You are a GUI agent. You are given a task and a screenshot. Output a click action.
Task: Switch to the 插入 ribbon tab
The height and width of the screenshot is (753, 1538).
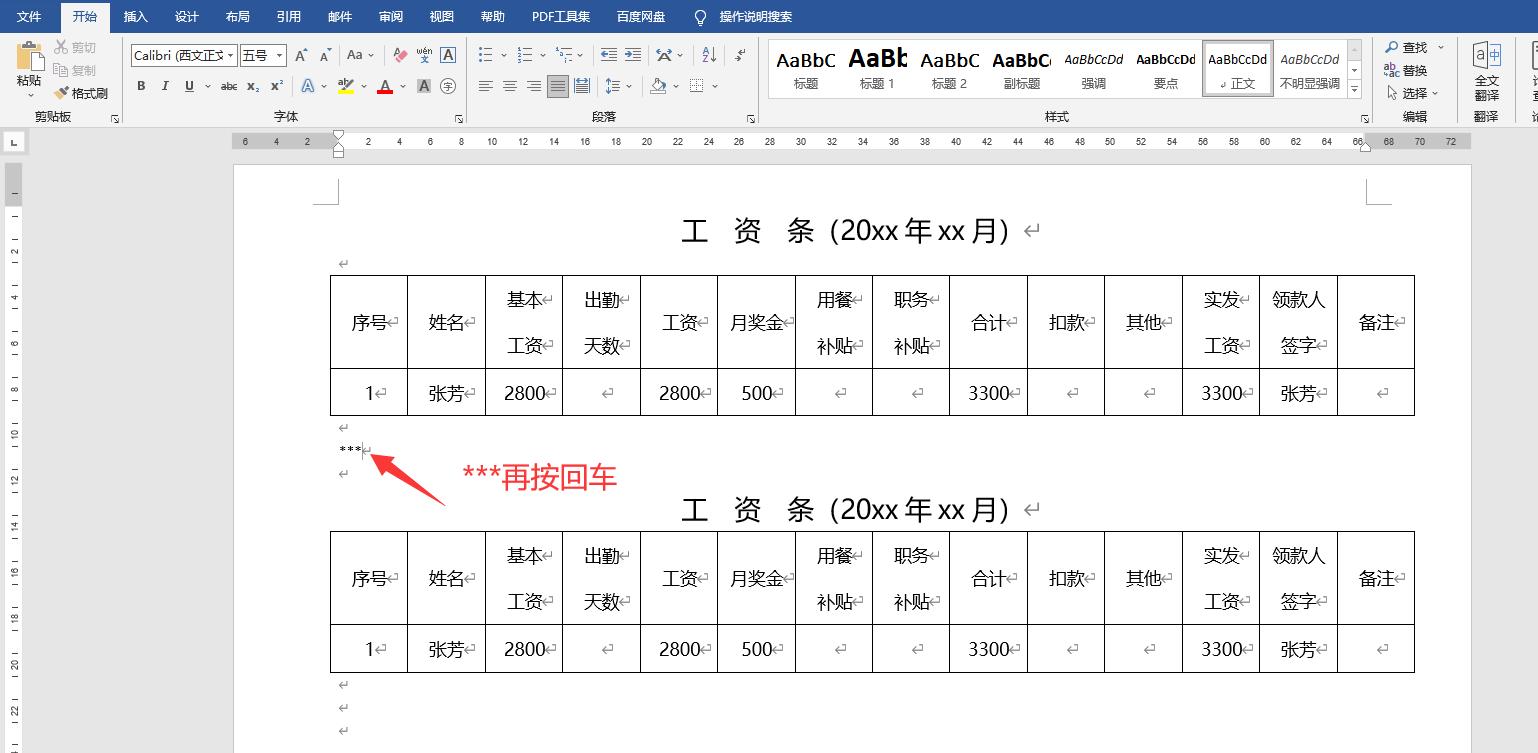tap(135, 16)
